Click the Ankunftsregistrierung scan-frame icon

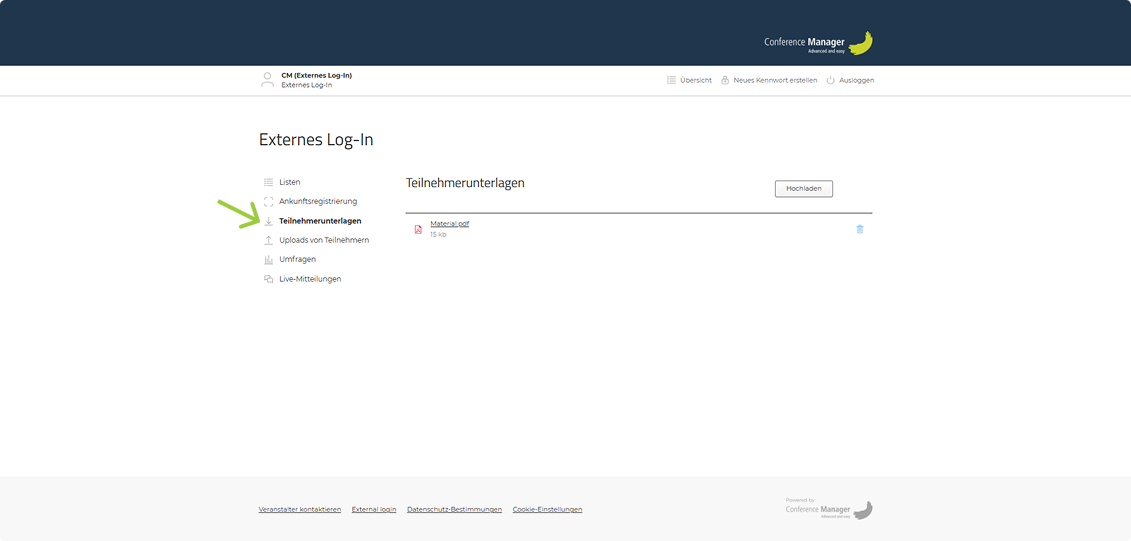268,202
